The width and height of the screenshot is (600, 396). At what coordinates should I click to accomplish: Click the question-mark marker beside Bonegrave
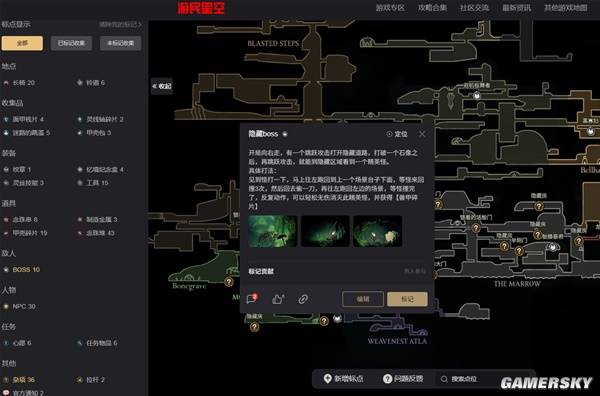[x=229, y=282]
